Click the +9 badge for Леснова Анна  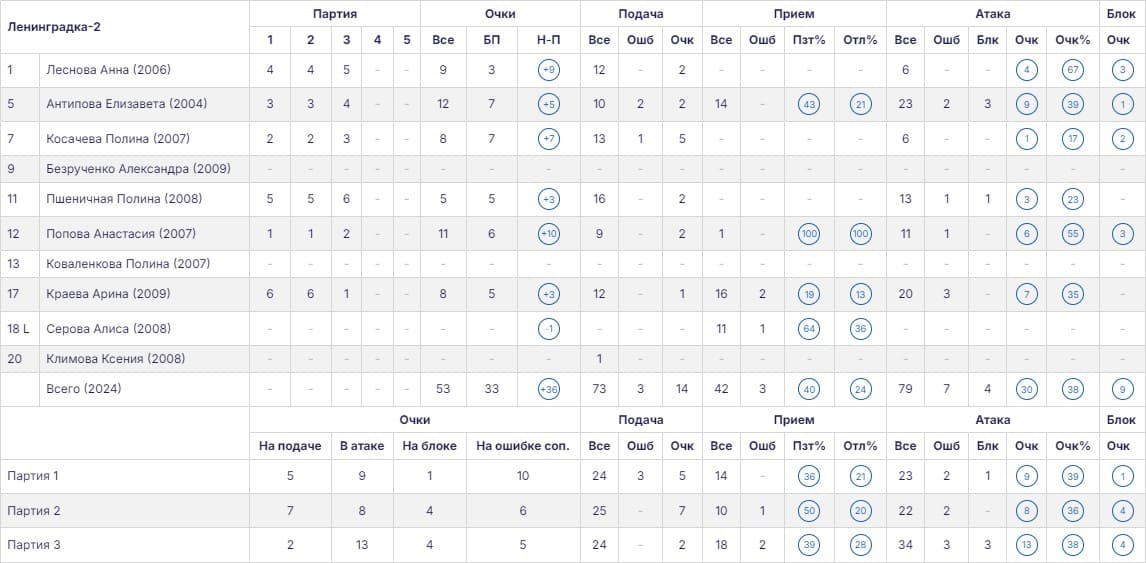click(x=548, y=70)
